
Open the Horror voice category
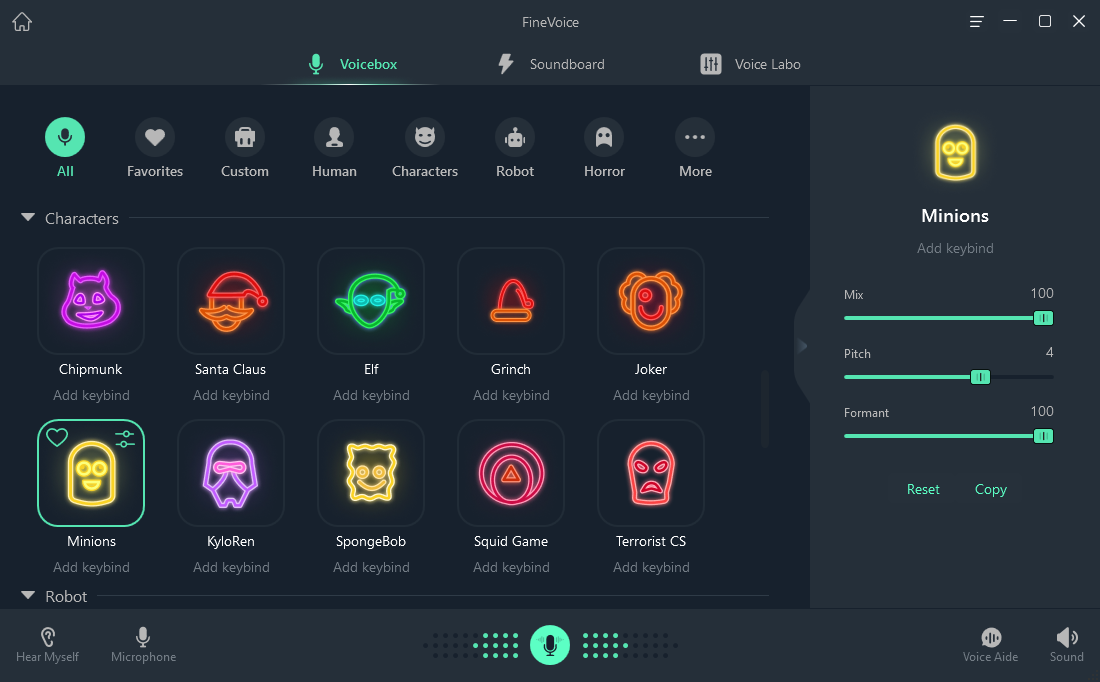tap(604, 138)
